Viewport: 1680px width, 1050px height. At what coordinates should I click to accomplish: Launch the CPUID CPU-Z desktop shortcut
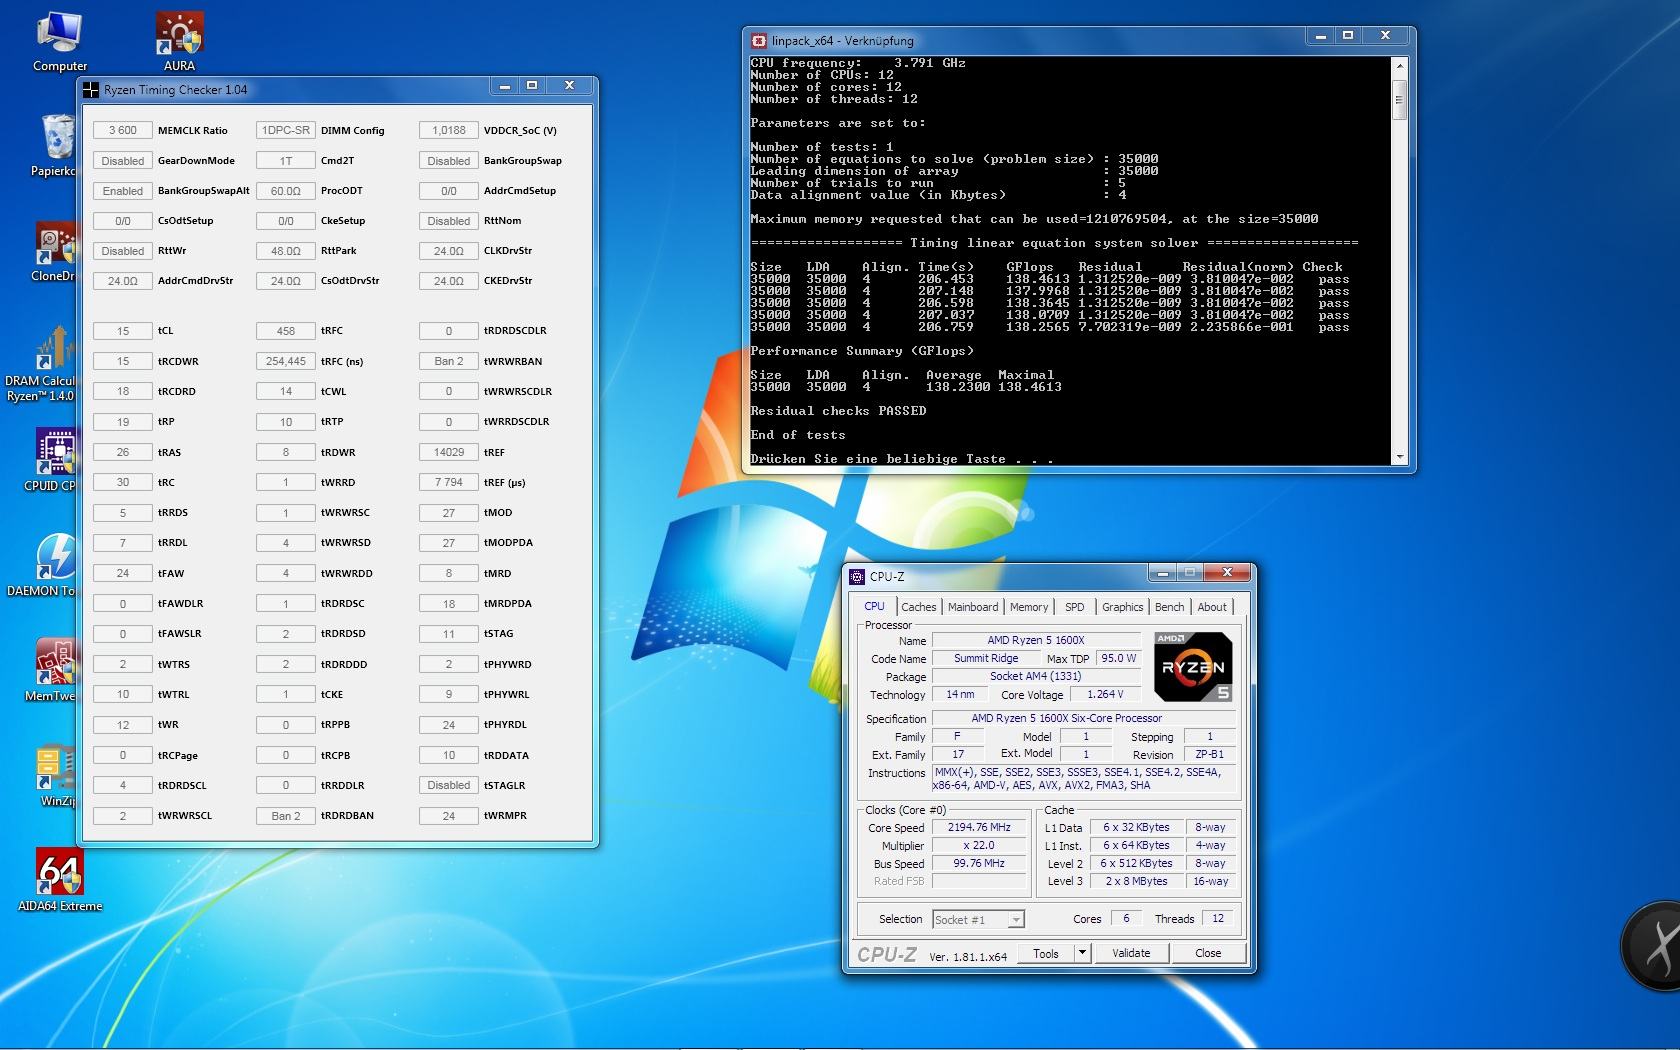click(x=52, y=460)
